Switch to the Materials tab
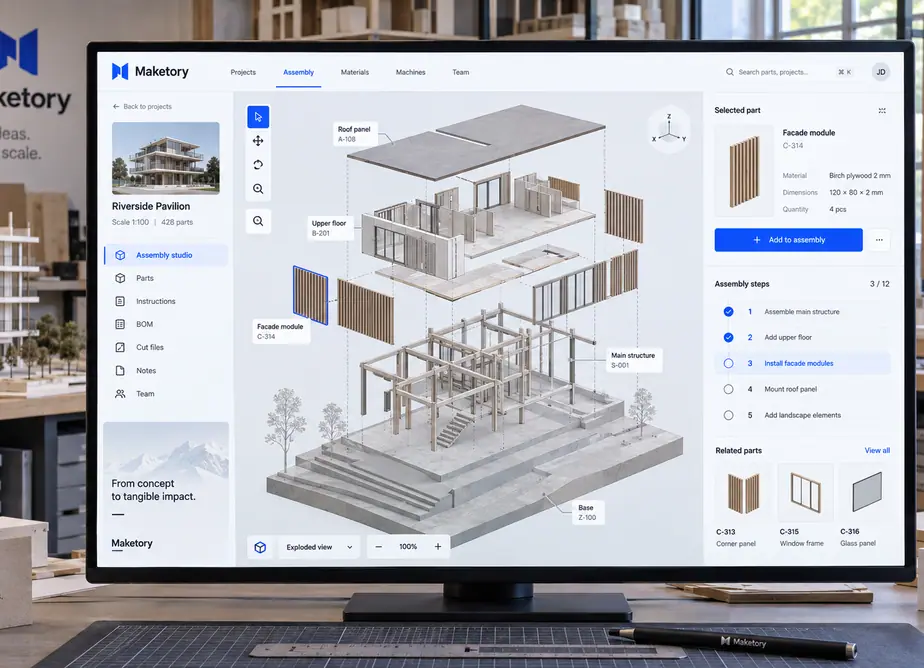This screenshot has height=668, width=924. coord(355,72)
